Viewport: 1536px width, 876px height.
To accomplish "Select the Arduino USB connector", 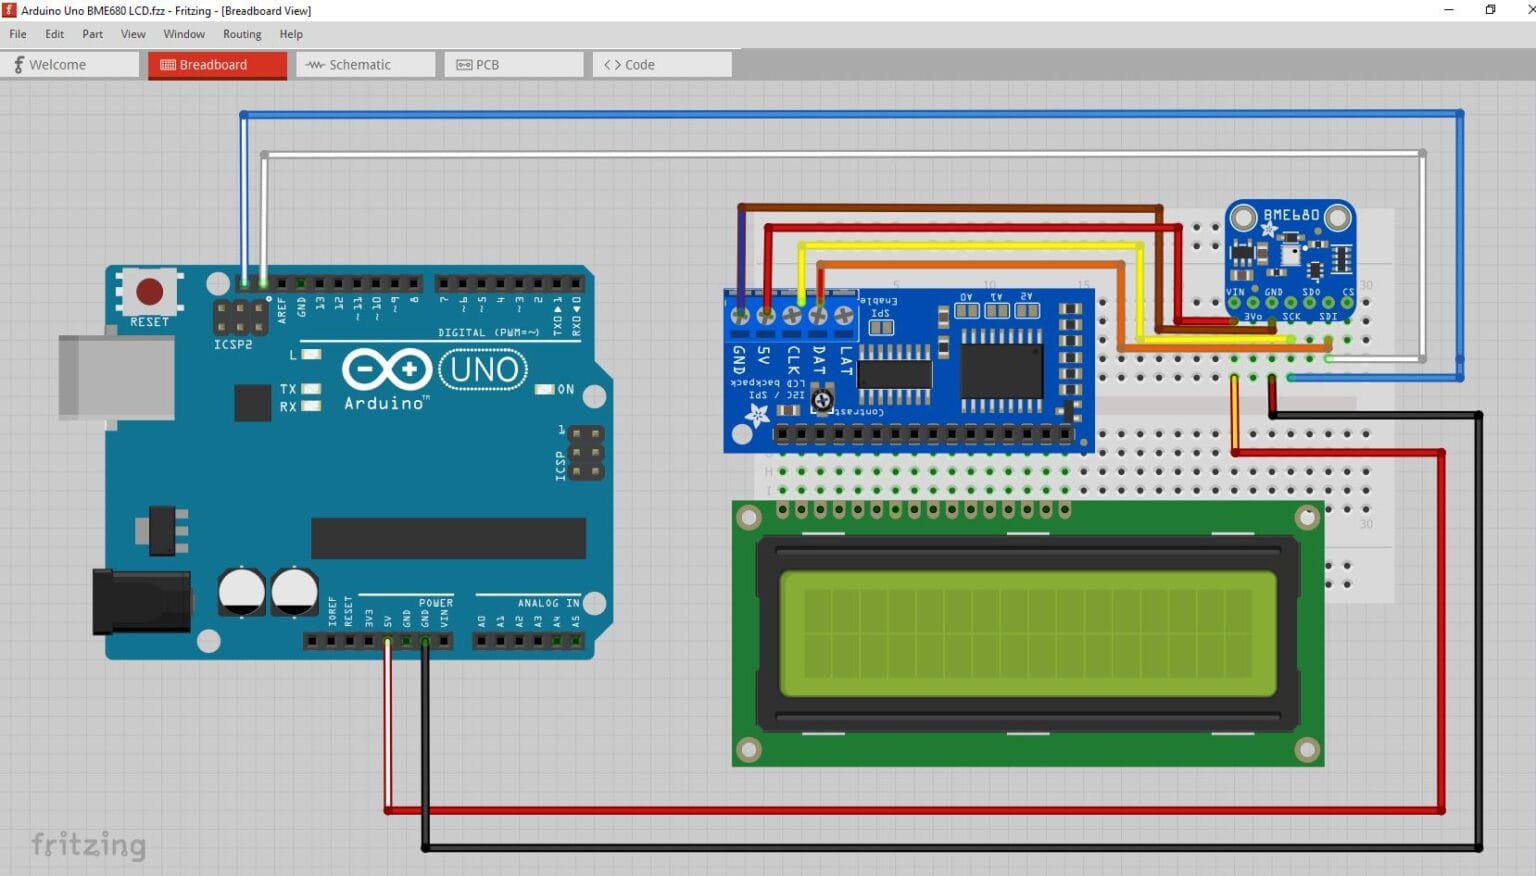I will pos(116,377).
